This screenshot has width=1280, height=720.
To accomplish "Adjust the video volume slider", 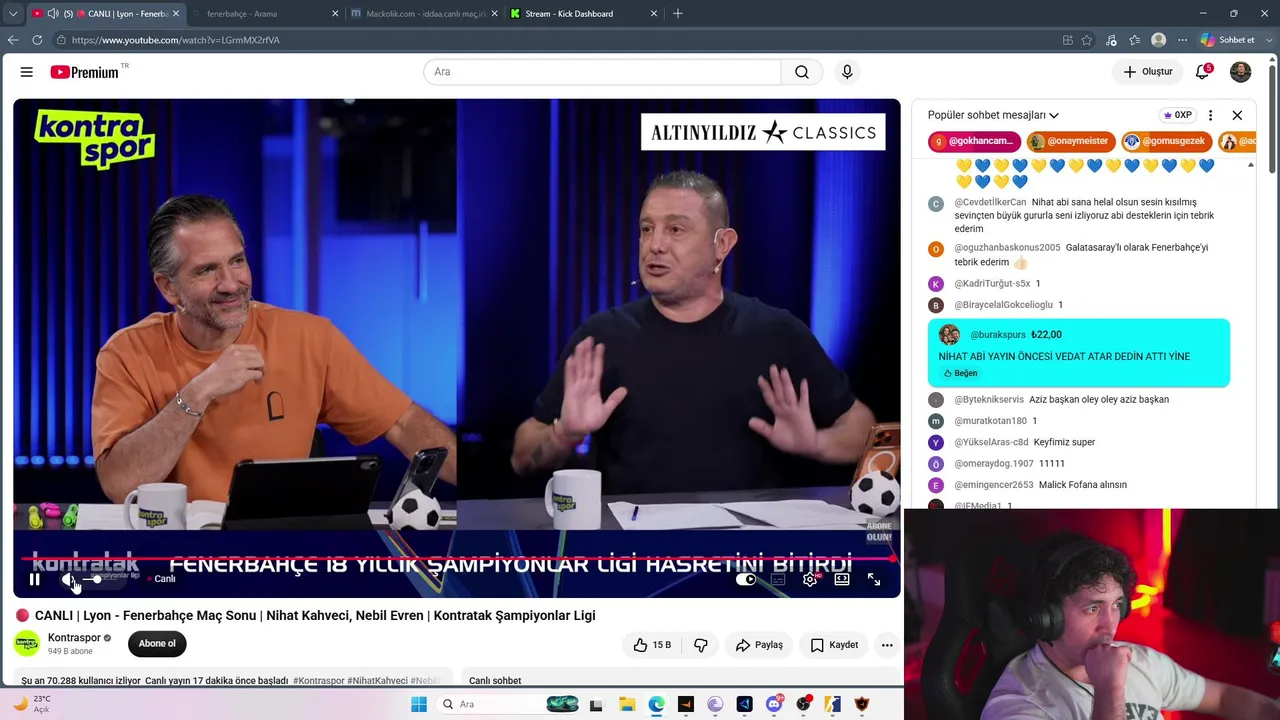I will [99, 579].
